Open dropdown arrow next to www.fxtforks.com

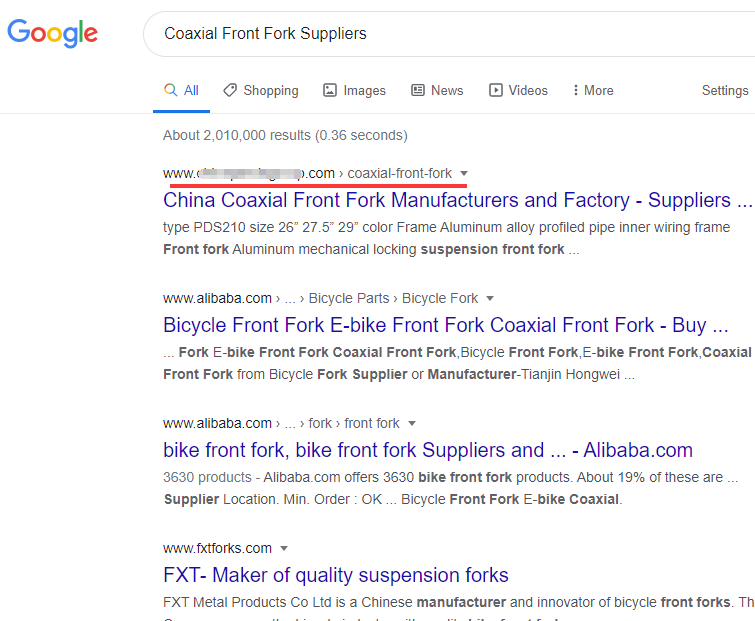(x=284, y=549)
